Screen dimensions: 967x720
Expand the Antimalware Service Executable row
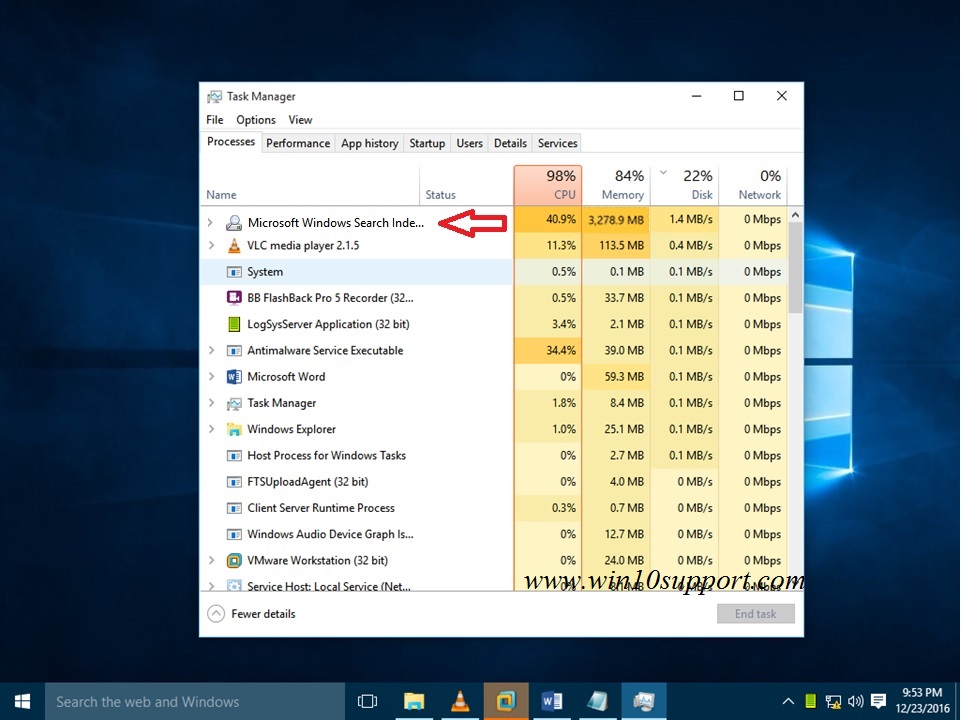click(211, 350)
